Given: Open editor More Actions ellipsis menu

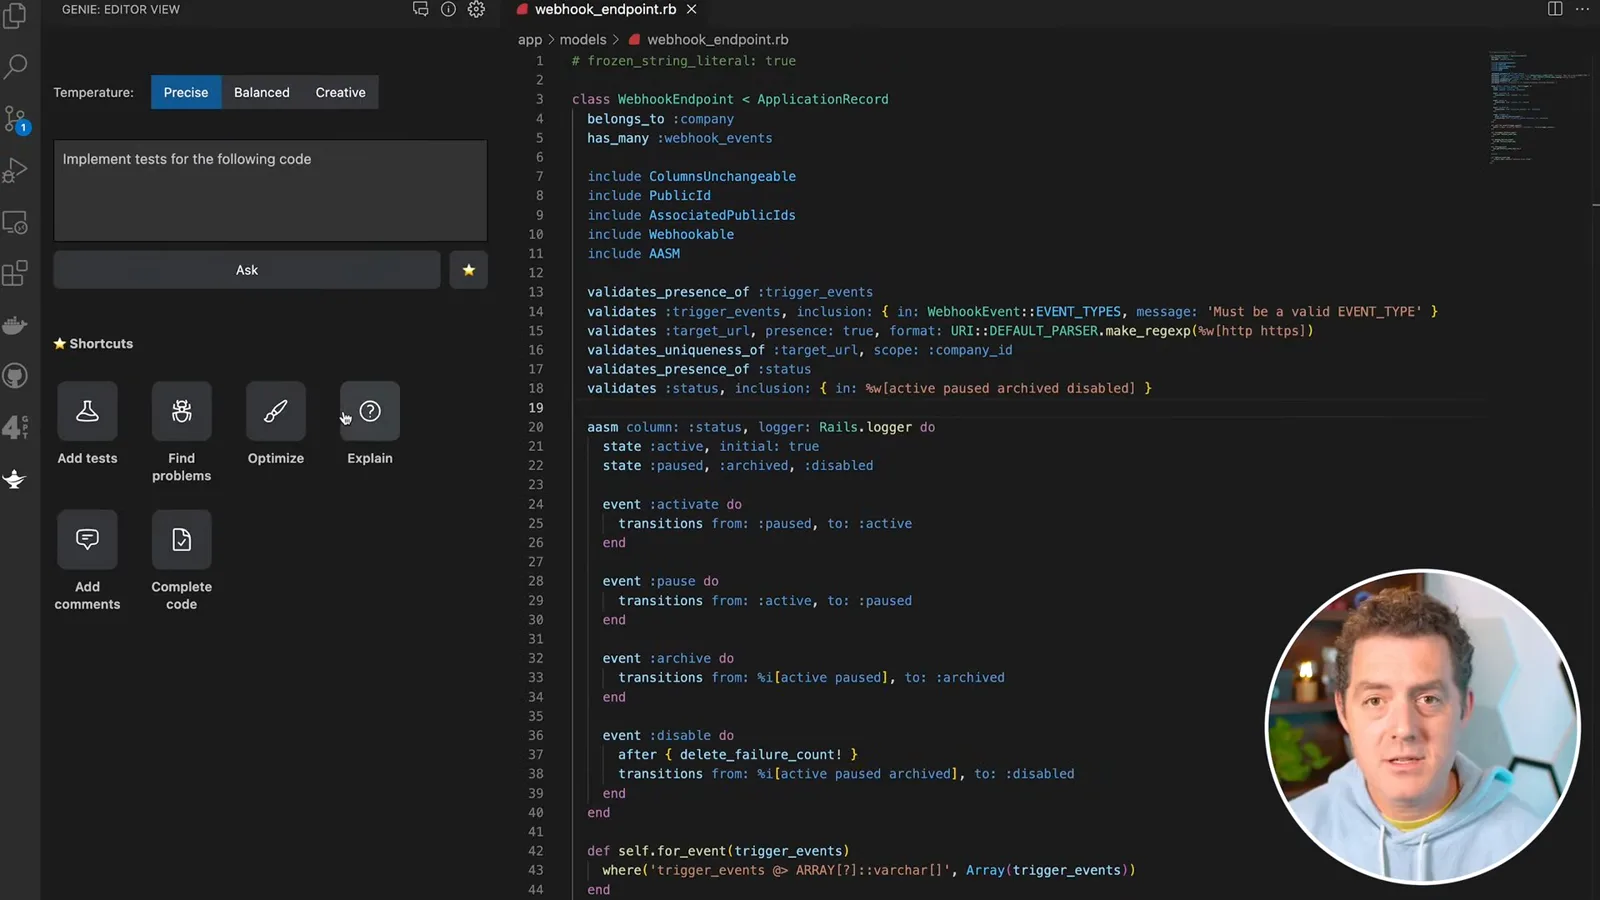Looking at the screenshot, I should tap(1582, 9).
